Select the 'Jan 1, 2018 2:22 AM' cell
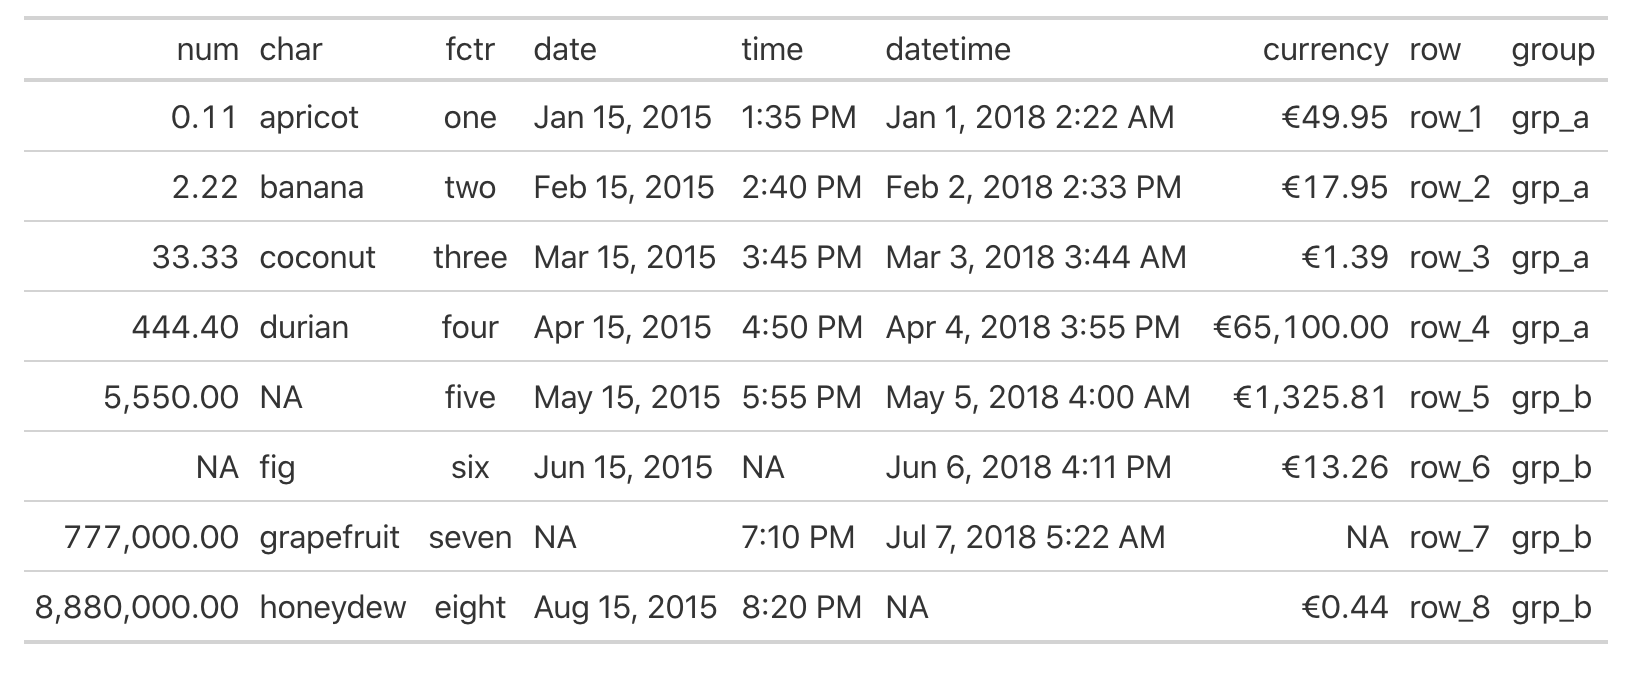Screen dimensions: 1628x674 (1029, 118)
